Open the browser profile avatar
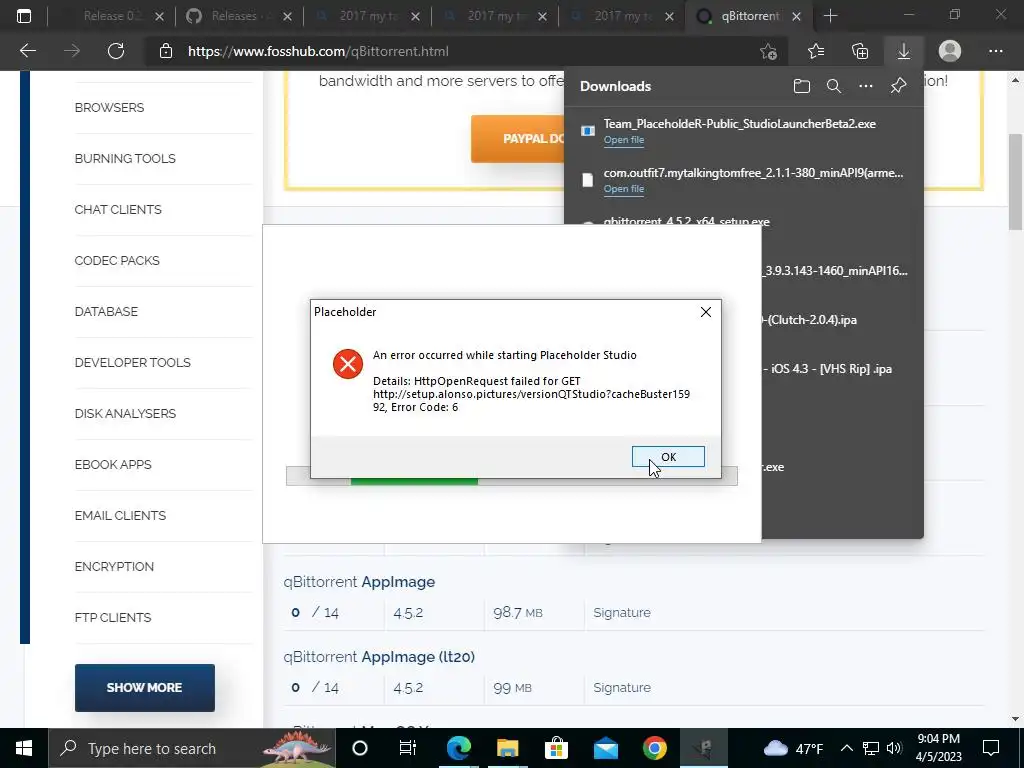Screen dimensions: 1024x768 click(950, 51)
